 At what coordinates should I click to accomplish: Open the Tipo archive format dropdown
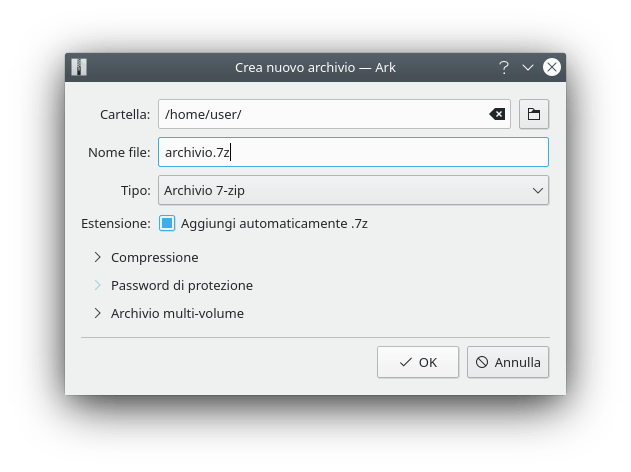(353, 190)
